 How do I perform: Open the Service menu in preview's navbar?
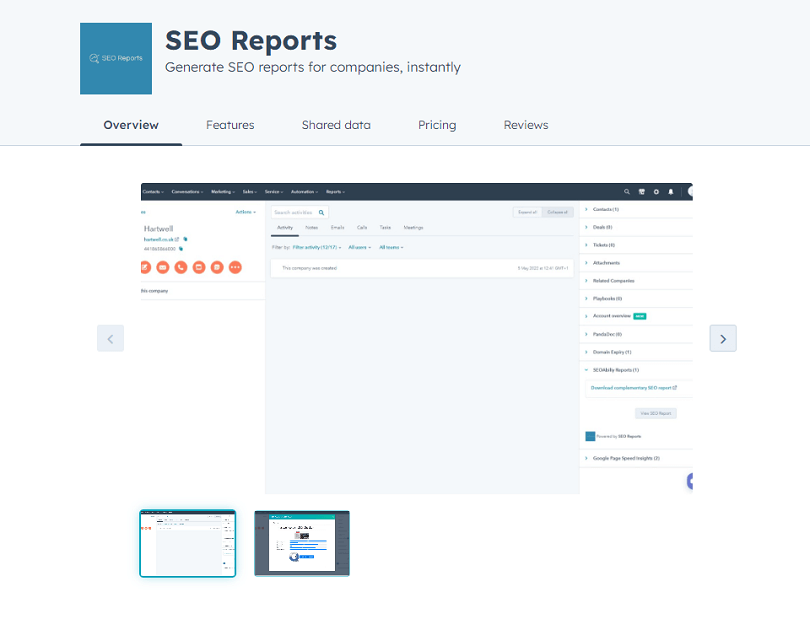coord(274,192)
